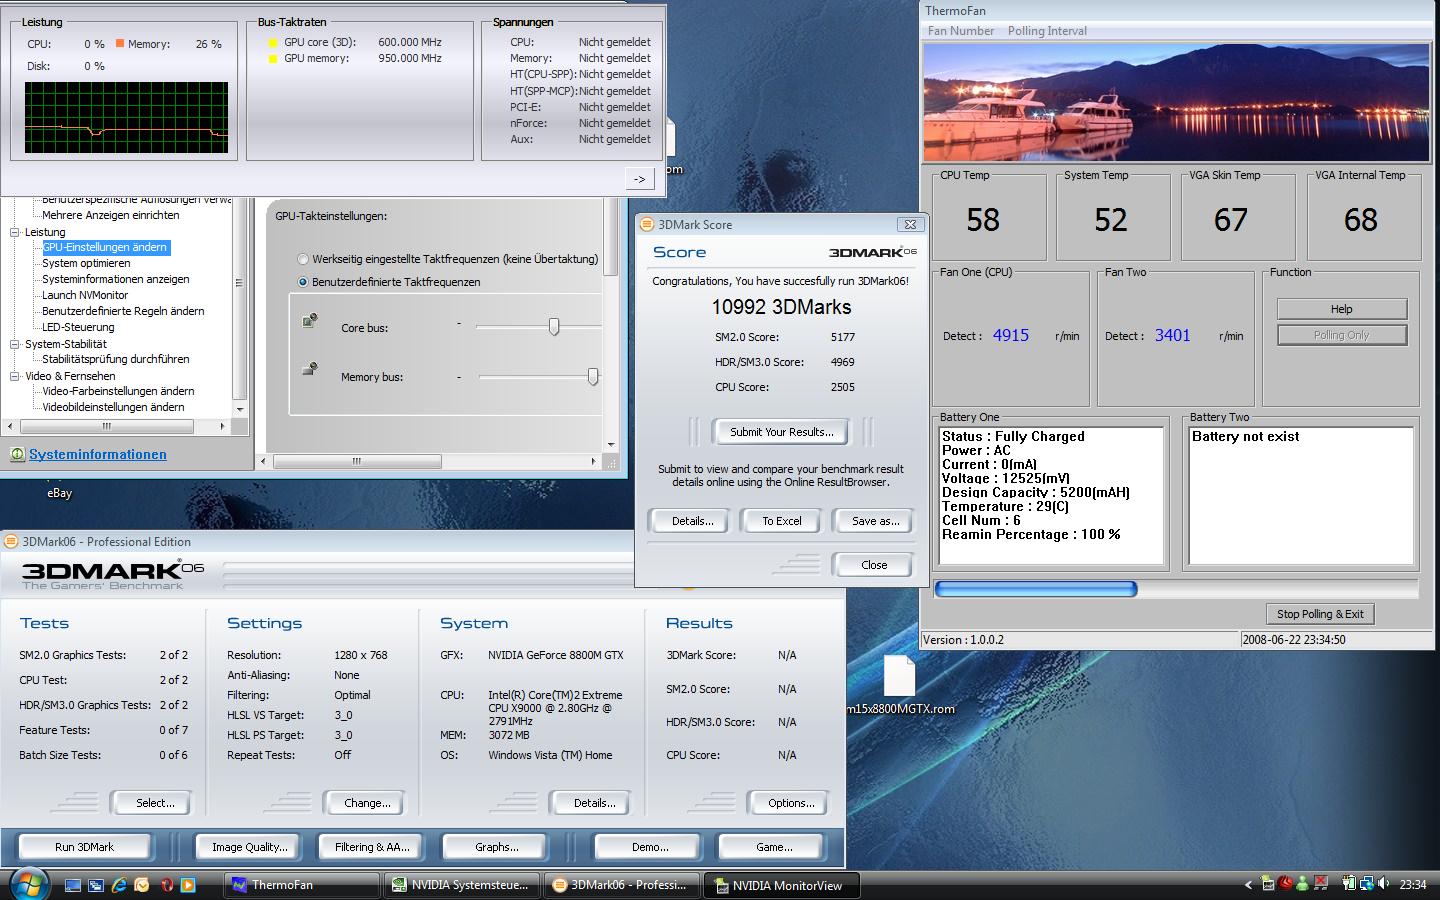Select Systeminformationen anzeigen tree item

pyautogui.click(x=116, y=279)
